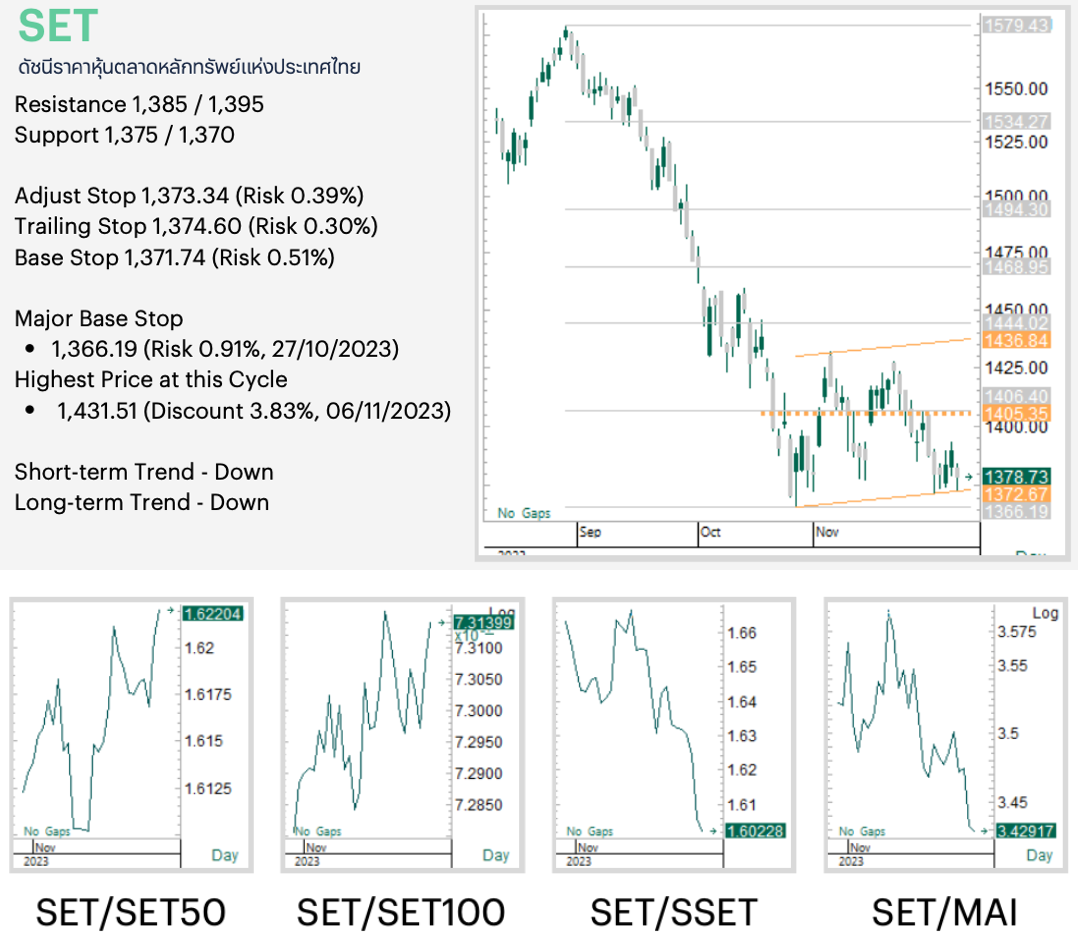
Task: Click the 1444.02 level label
Action: point(1016,323)
